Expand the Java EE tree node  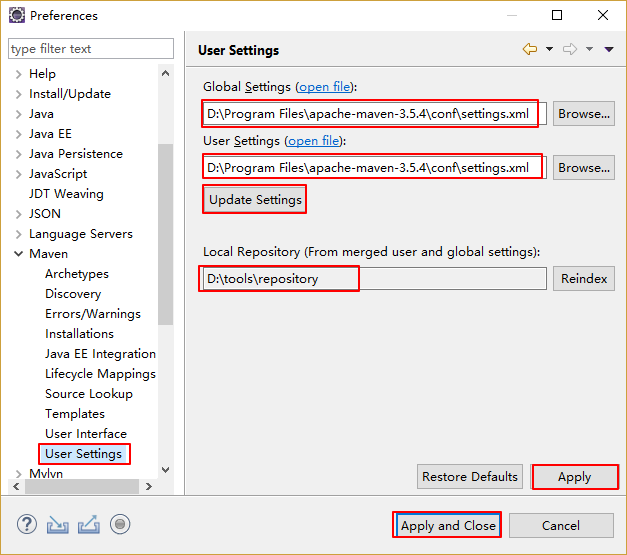click(18, 134)
